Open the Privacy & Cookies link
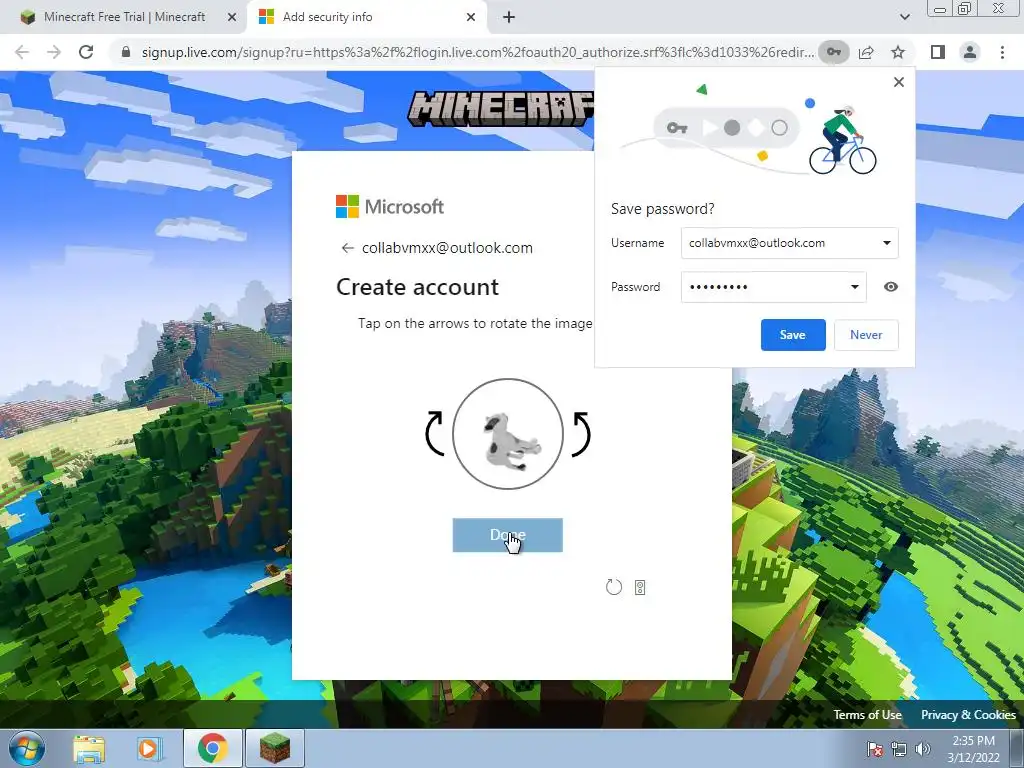Viewport: 1024px width, 768px height. [x=968, y=714]
